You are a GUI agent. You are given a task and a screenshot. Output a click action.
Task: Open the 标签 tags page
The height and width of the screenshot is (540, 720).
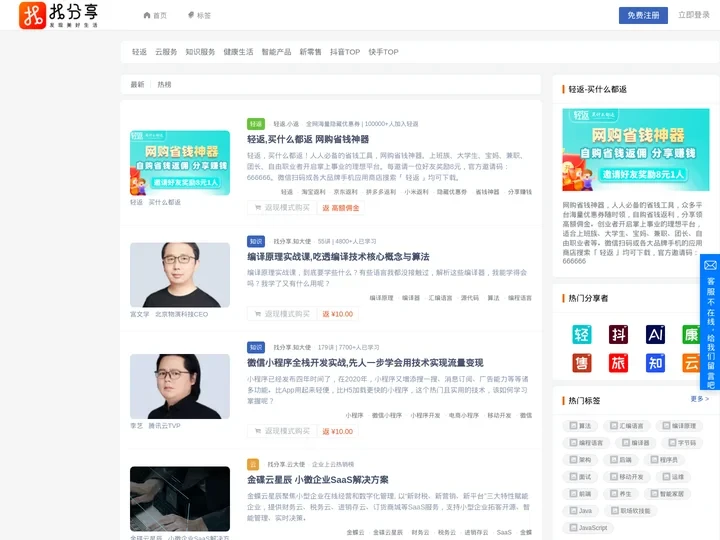[x=199, y=15]
